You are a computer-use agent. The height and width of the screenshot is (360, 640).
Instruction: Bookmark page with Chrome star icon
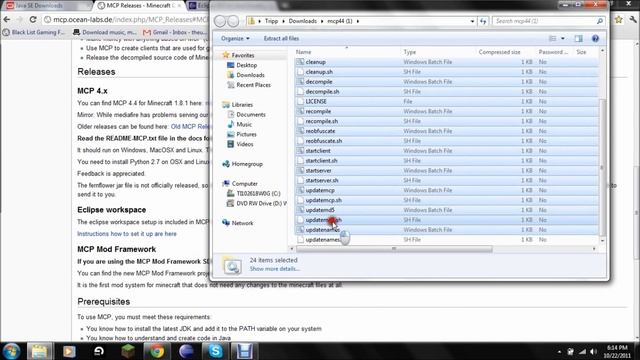click(619, 20)
